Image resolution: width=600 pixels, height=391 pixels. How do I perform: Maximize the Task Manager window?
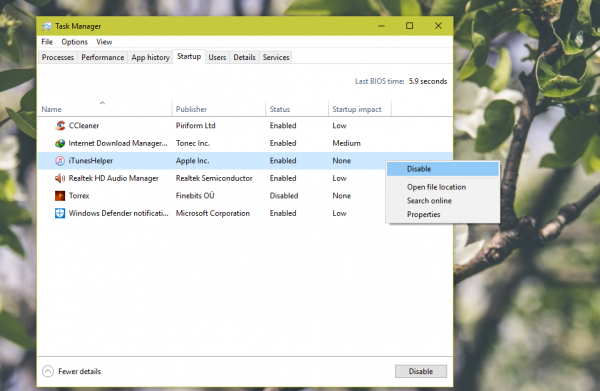tap(409, 26)
